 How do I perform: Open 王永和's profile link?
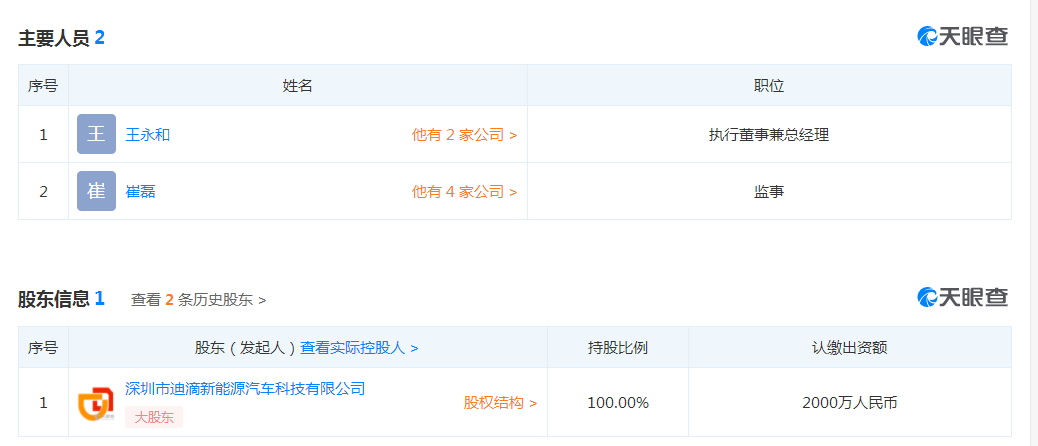[148, 135]
